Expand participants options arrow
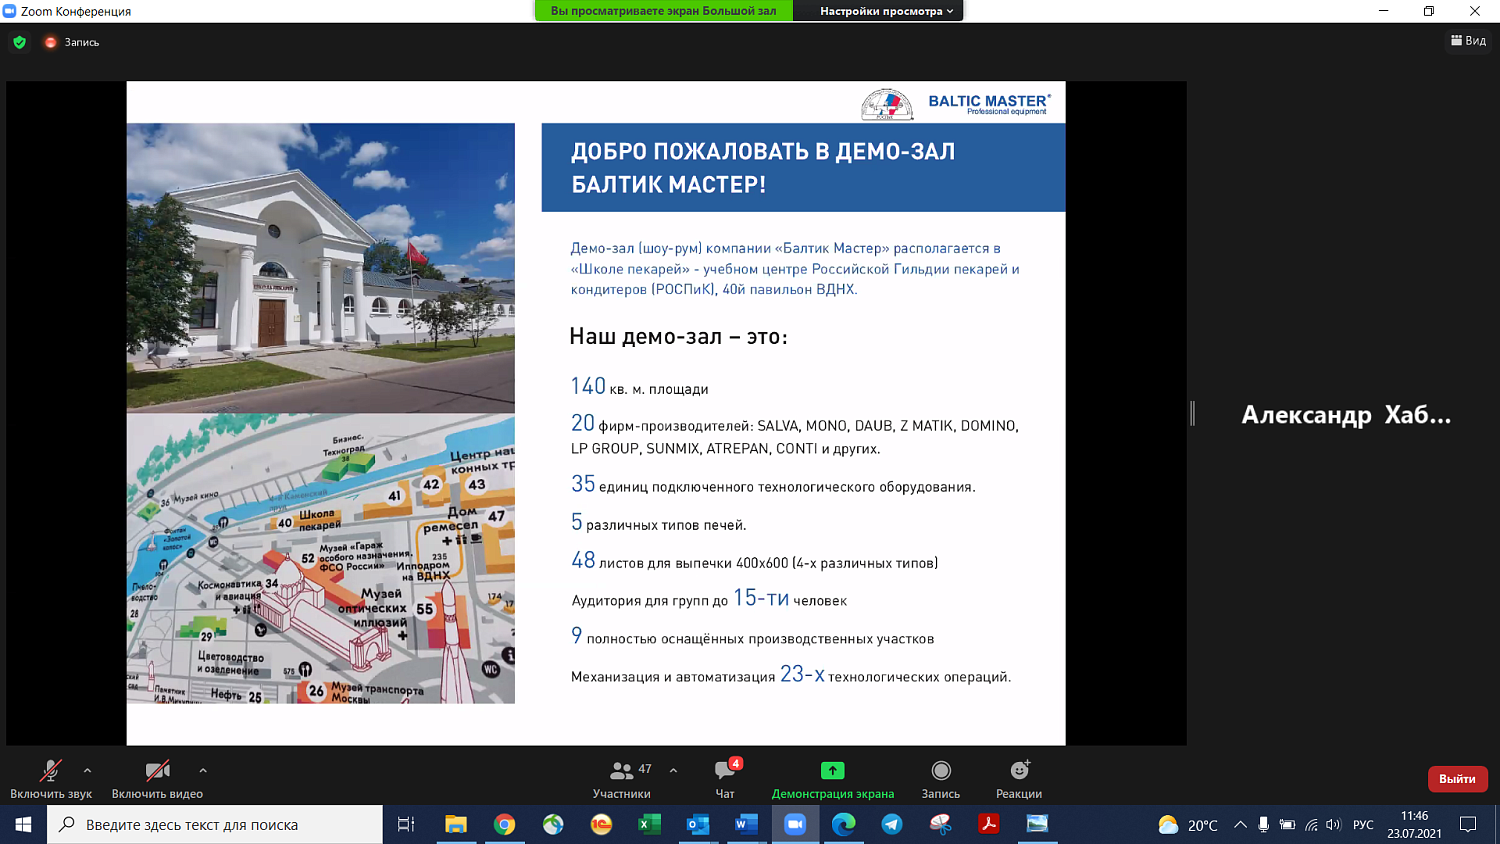 pos(673,770)
